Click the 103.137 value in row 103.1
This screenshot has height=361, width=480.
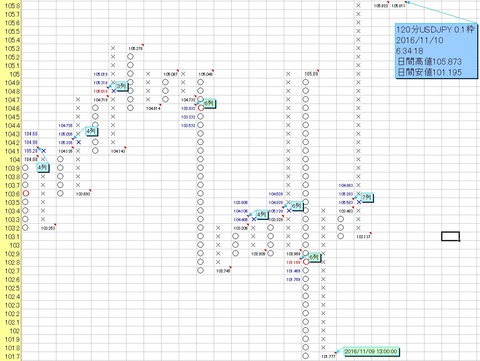point(363,237)
